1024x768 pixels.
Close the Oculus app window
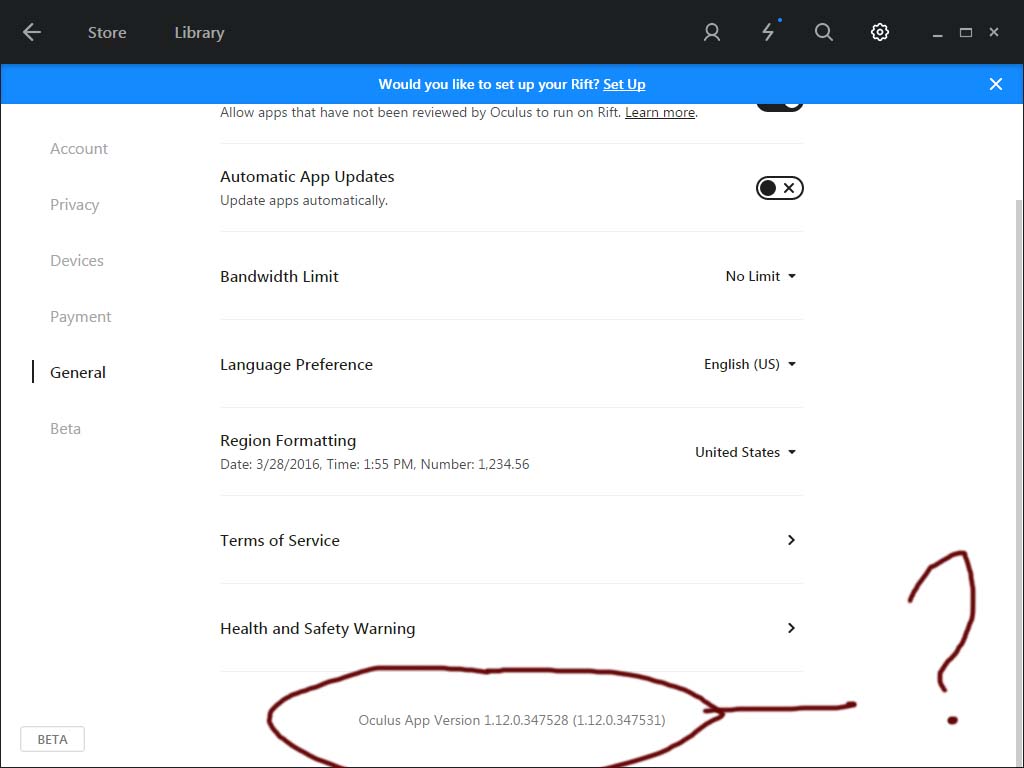click(x=994, y=32)
